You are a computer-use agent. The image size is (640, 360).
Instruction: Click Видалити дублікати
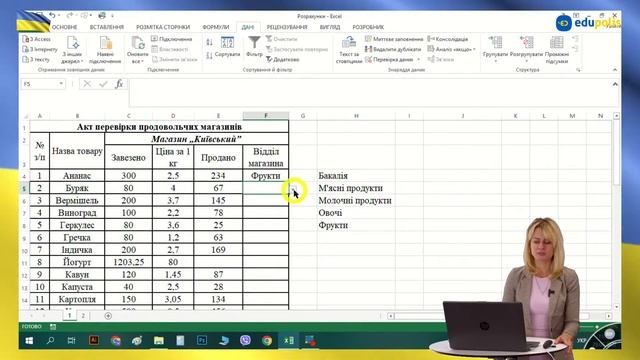point(393,49)
